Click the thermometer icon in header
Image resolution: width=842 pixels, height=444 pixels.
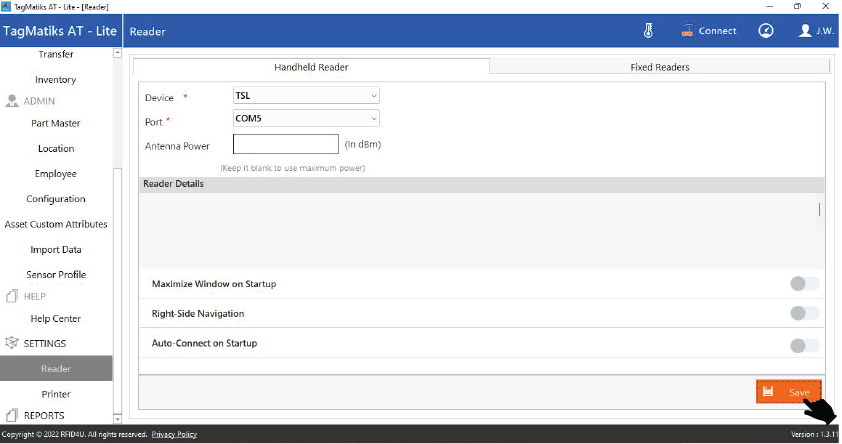tap(648, 31)
